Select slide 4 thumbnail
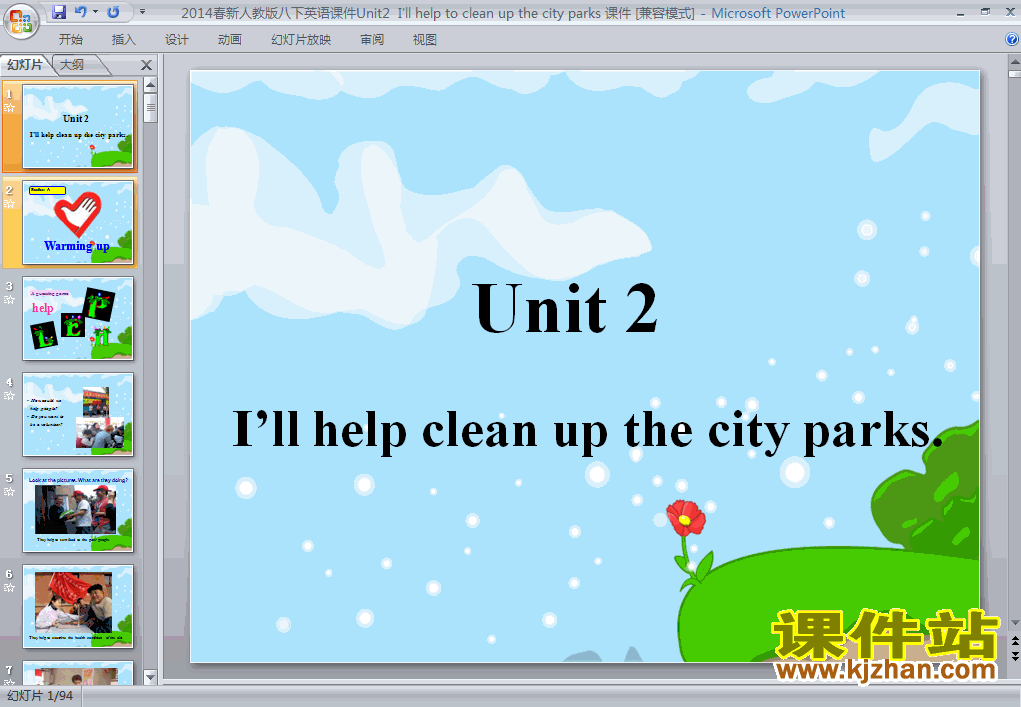1021x707 pixels. click(x=78, y=415)
